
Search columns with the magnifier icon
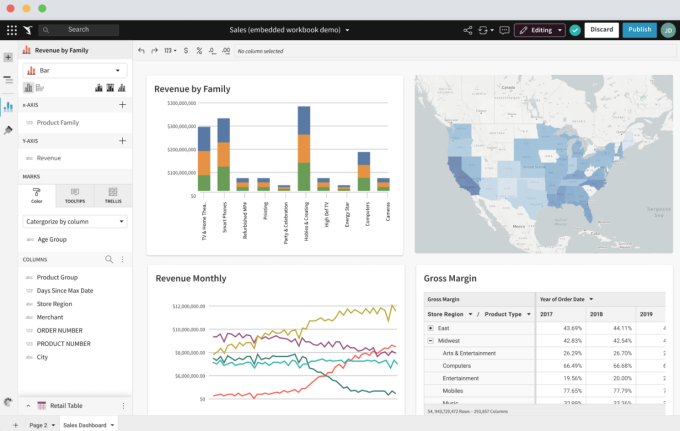pyautogui.click(x=109, y=259)
